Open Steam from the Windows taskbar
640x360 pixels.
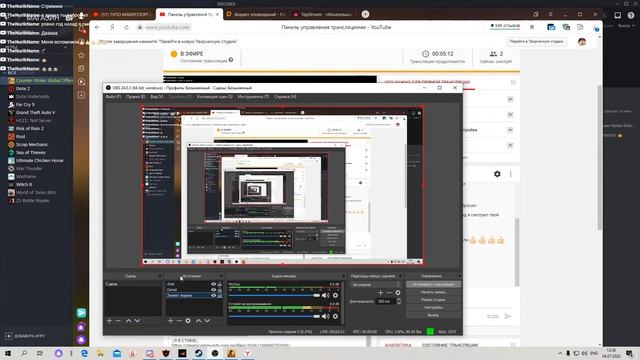pos(198,353)
